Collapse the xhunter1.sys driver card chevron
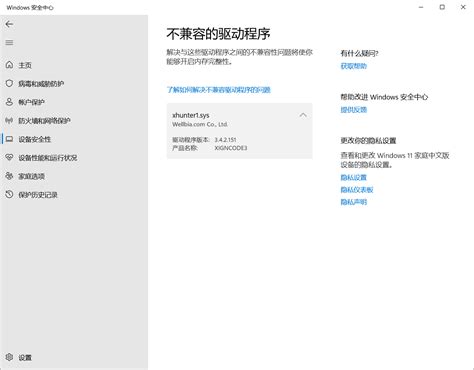The height and width of the screenshot is (370, 474). [x=303, y=115]
